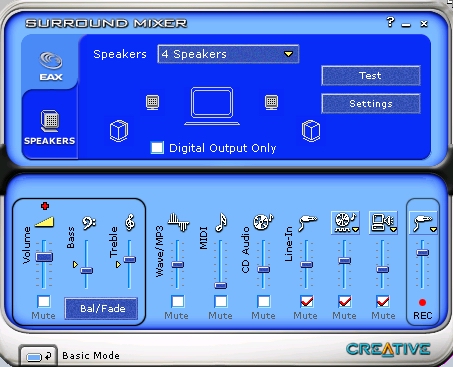
Task: Click the Wave/MP3 waveform icon
Action: click(178, 222)
